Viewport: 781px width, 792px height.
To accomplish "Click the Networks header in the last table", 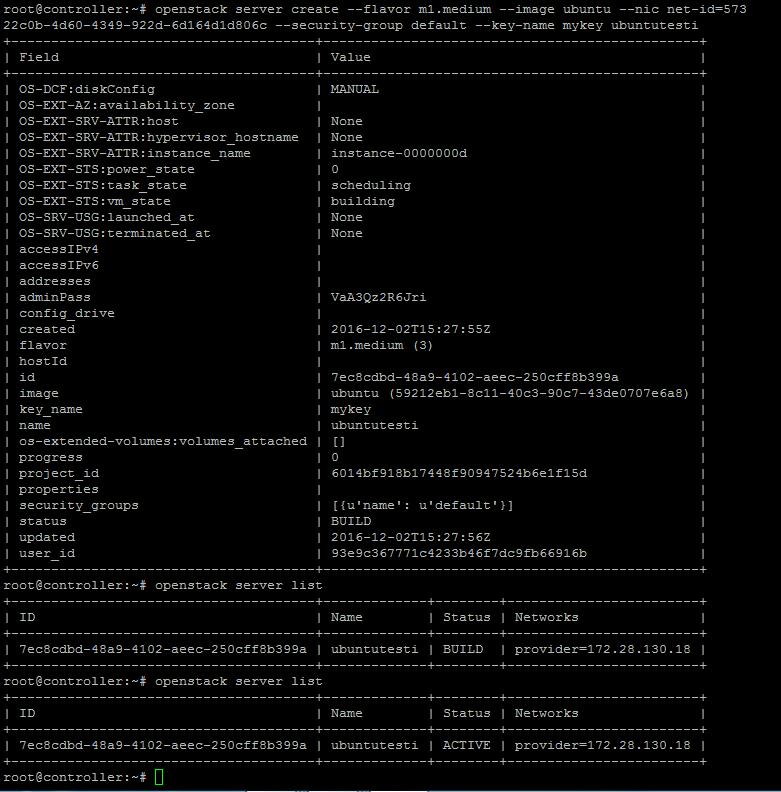I will click(547, 713).
